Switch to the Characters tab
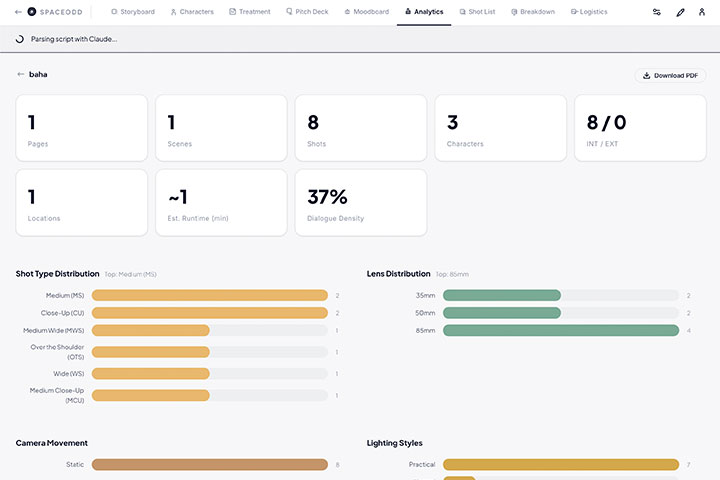The width and height of the screenshot is (720, 480). pyautogui.click(x=191, y=12)
